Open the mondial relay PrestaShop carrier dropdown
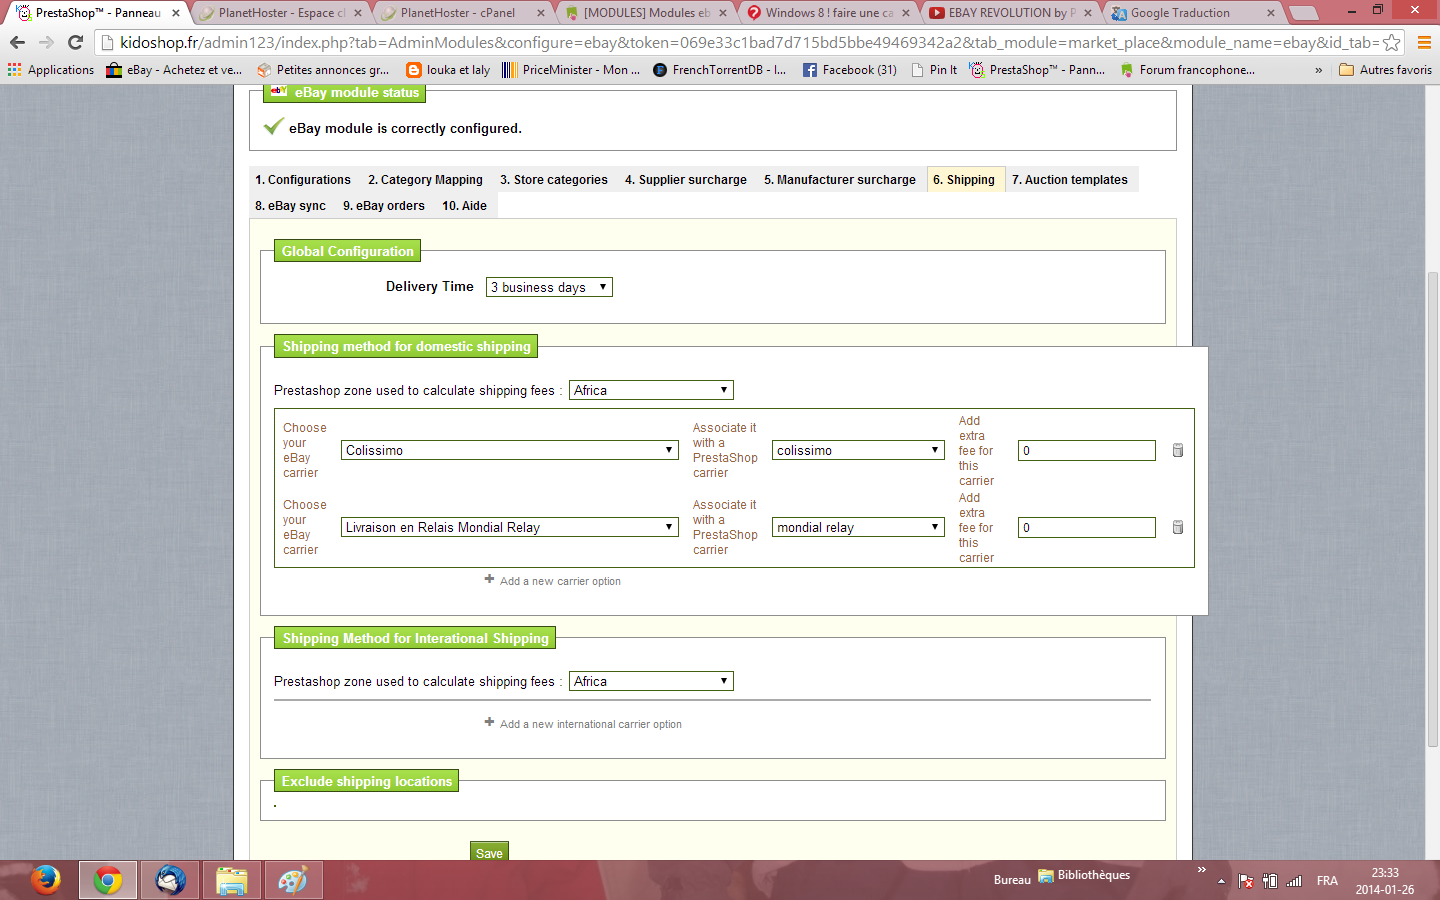This screenshot has height=900, width=1440. tap(858, 528)
